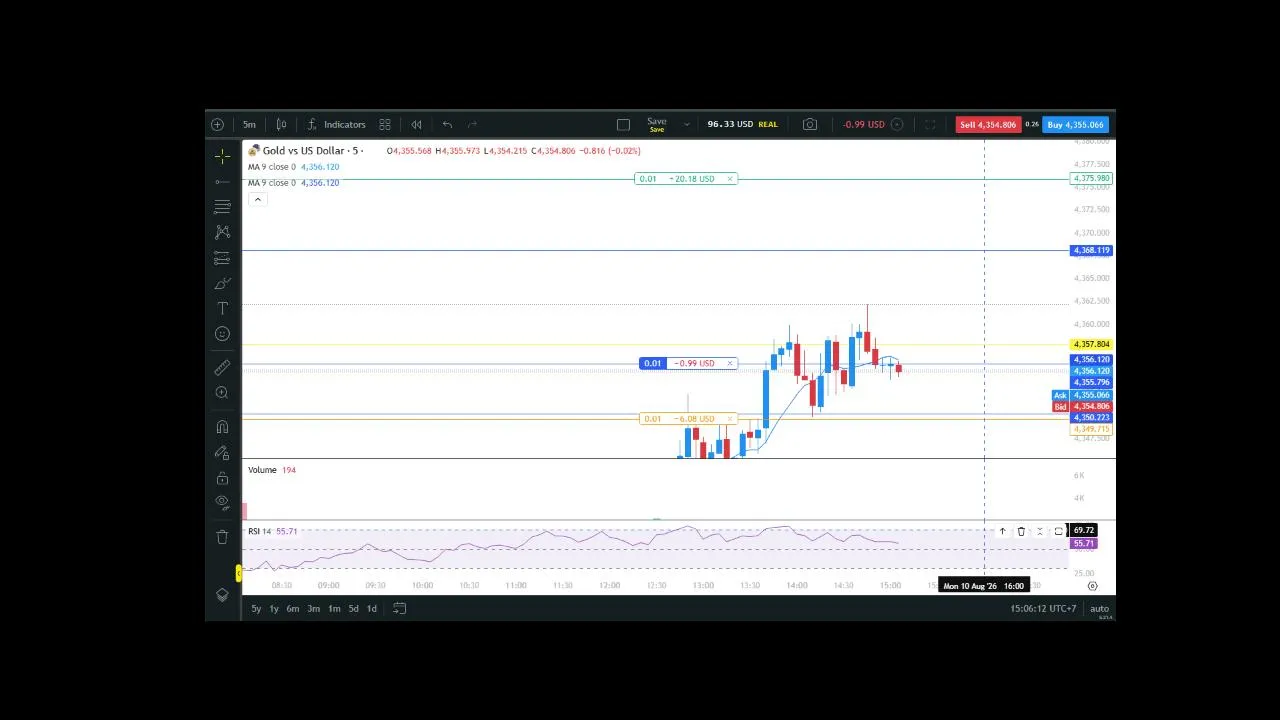1280x720 pixels.
Task: Select the crosshair cursor tool
Action: (x=222, y=156)
